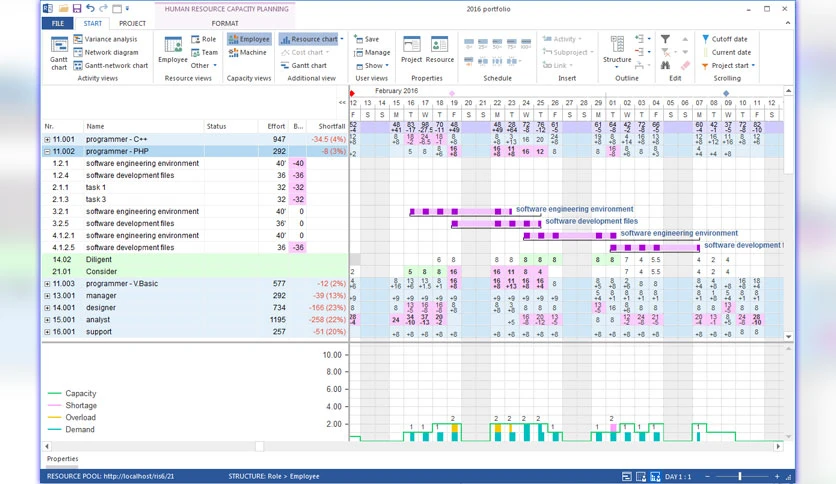Click the zoom in plus in status bar

[x=777, y=477]
